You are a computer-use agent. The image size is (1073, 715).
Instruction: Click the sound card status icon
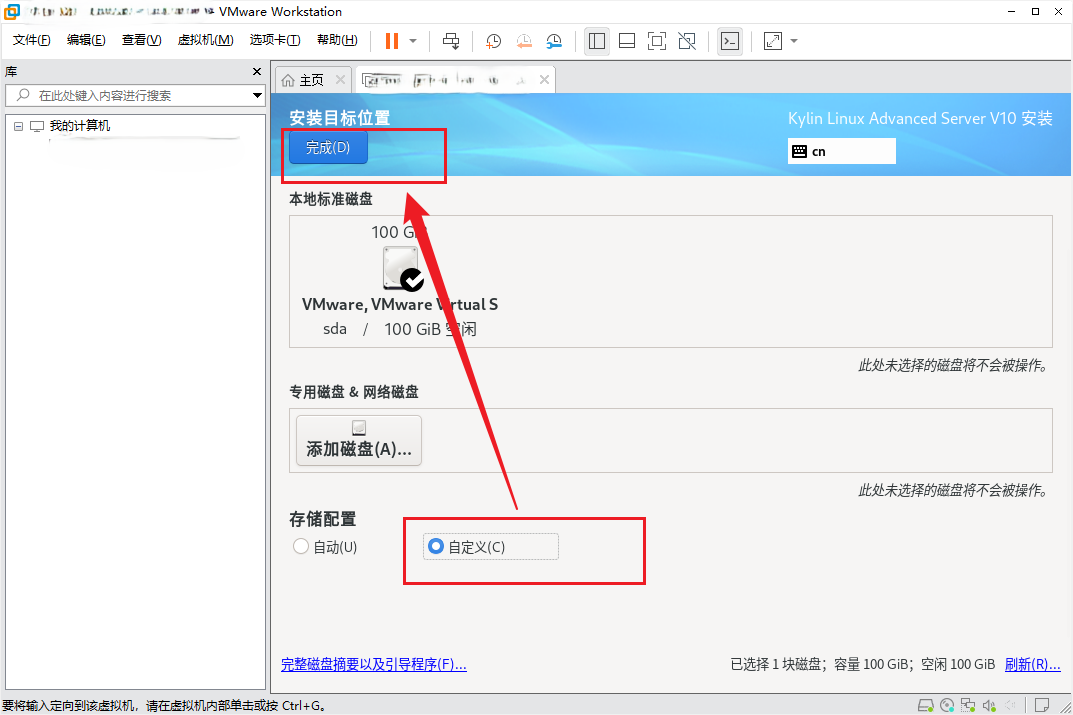(x=989, y=705)
